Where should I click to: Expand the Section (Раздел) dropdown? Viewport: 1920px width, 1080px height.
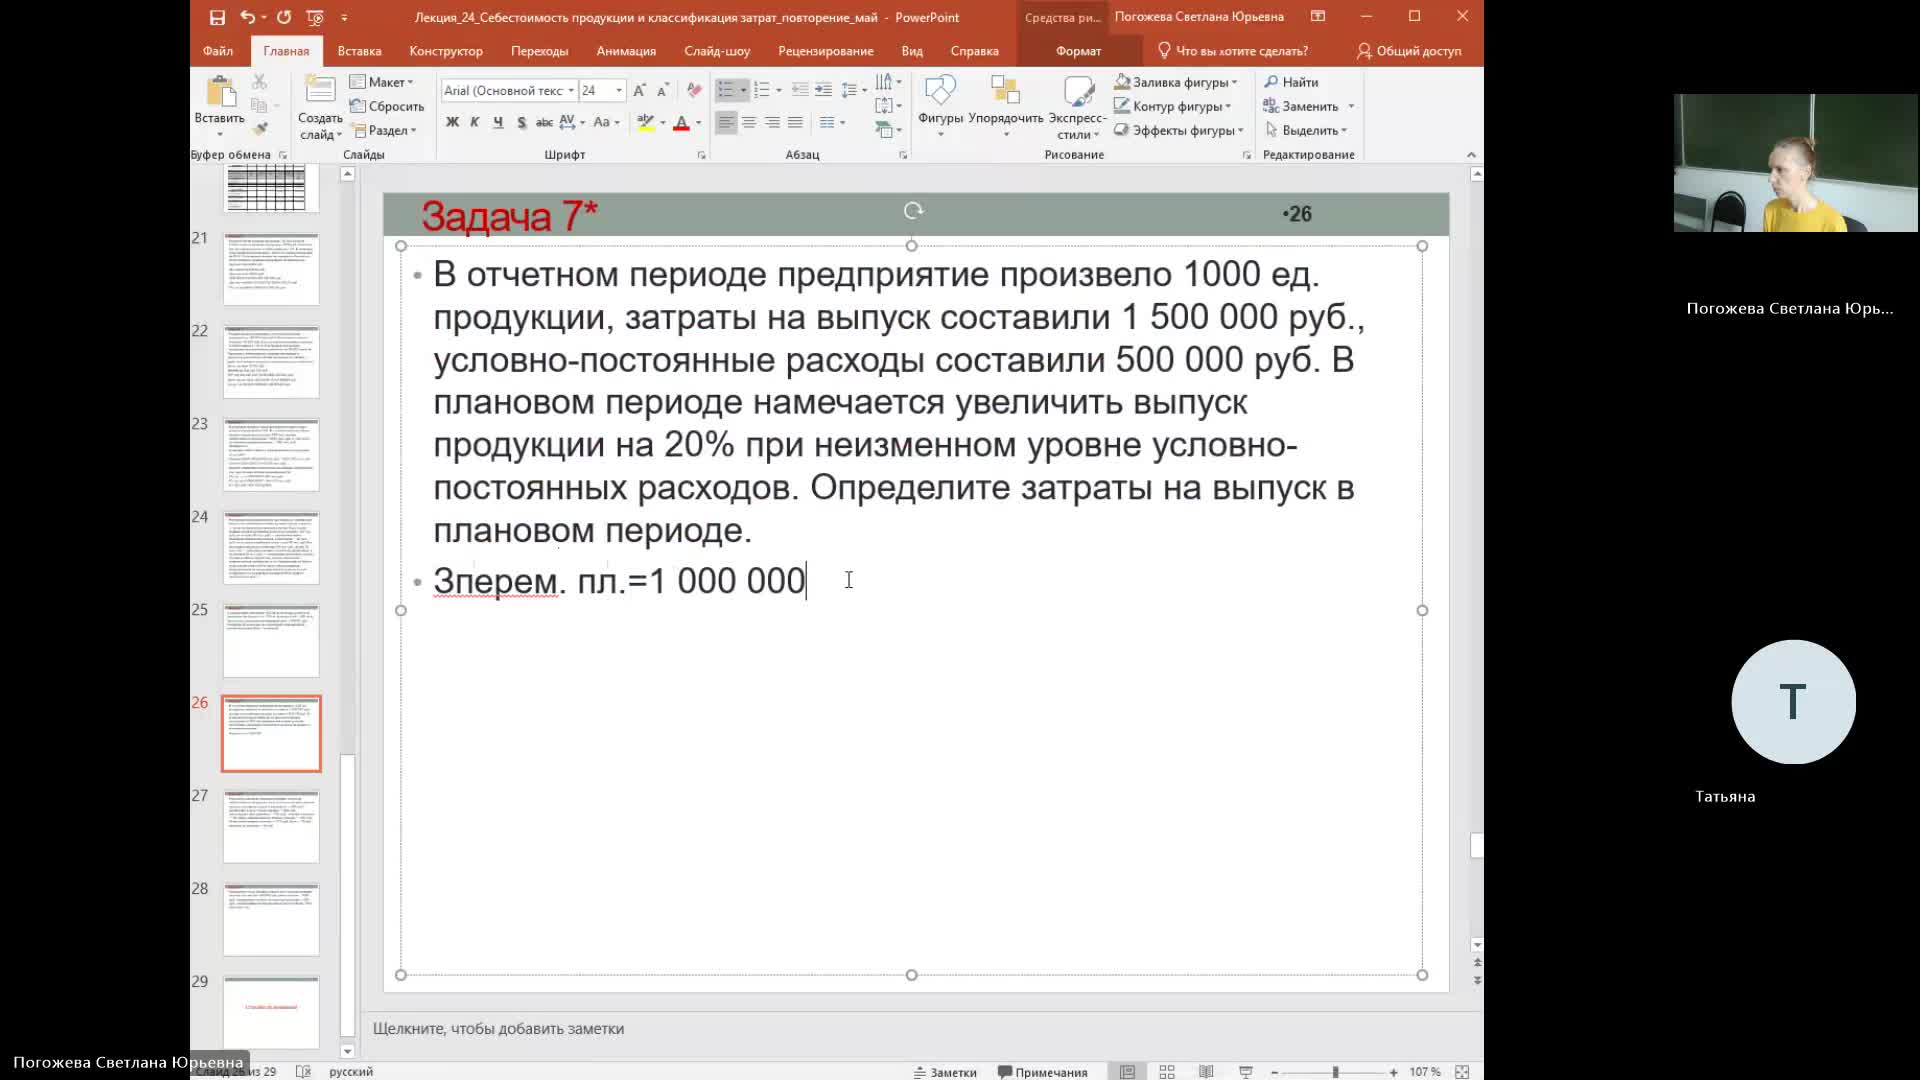(x=384, y=130)
